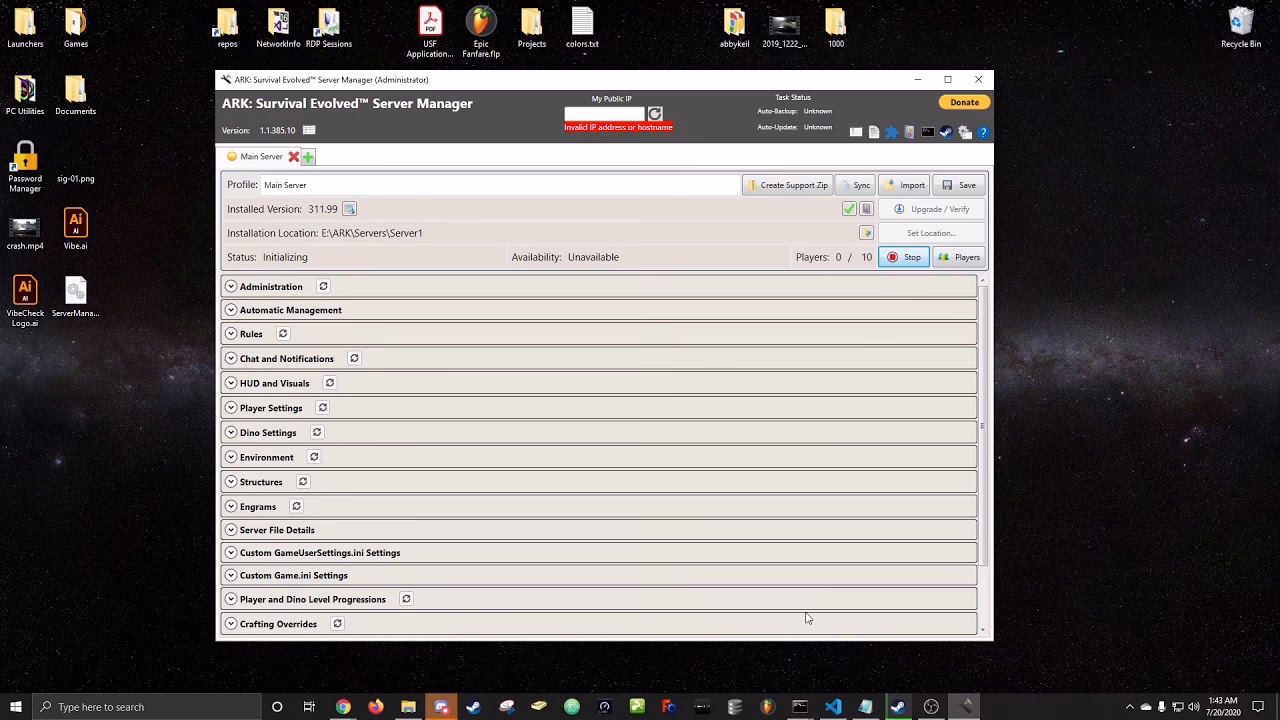1280x720 pixels.
Task: Expand the Player Settings section
Action: [x=231, y=408]
